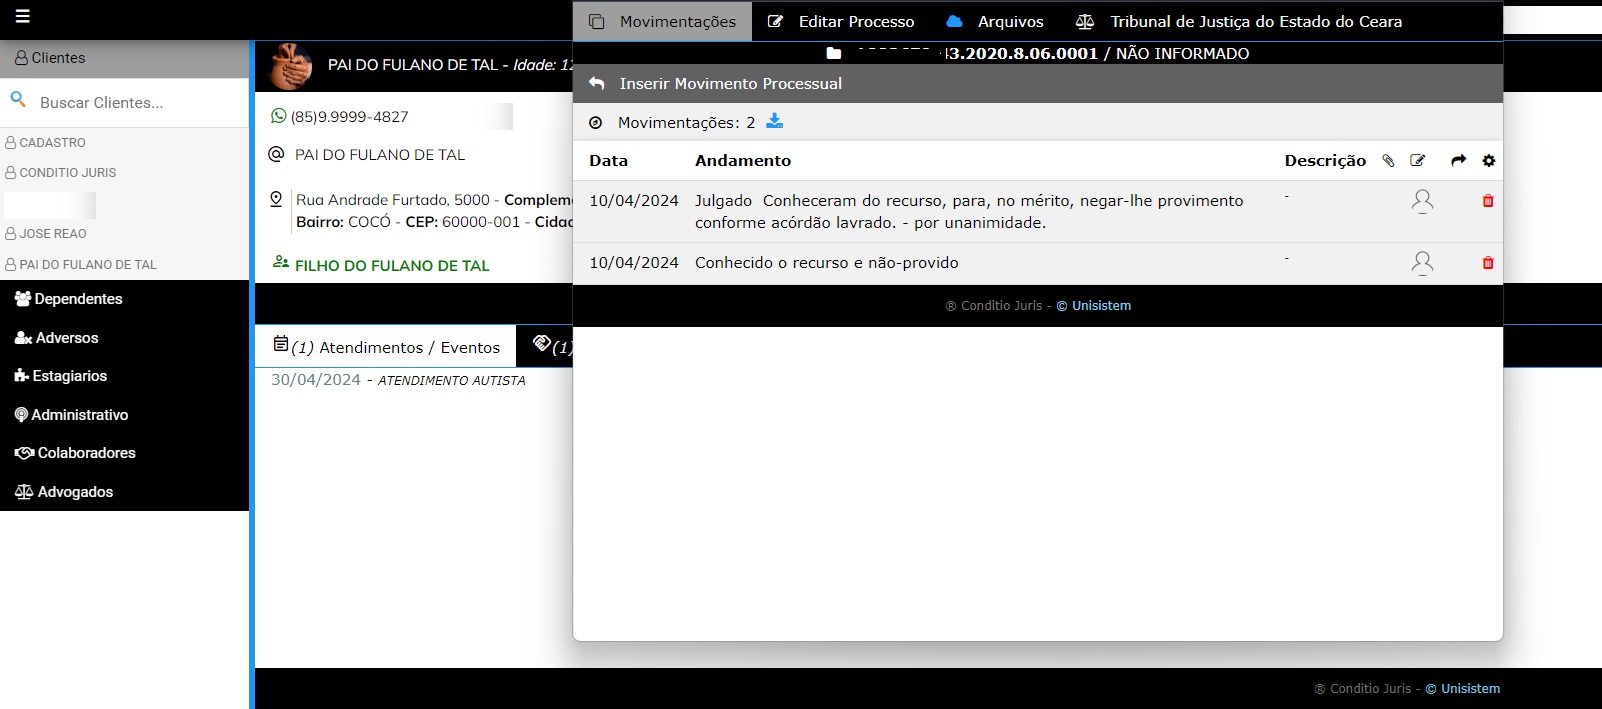The image size is (1602, 709).
Task: Open the hamburger menu at top left
Action: (23, 16)
